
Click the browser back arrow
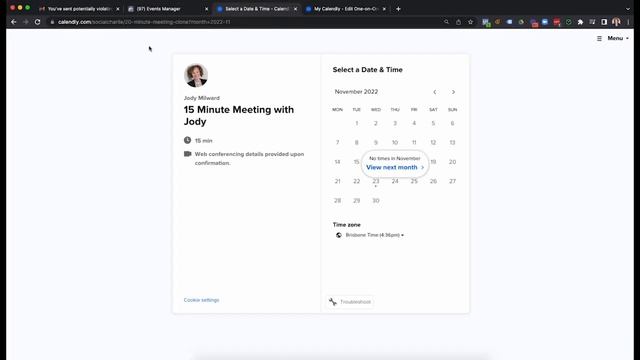click(x=13, y=22)
